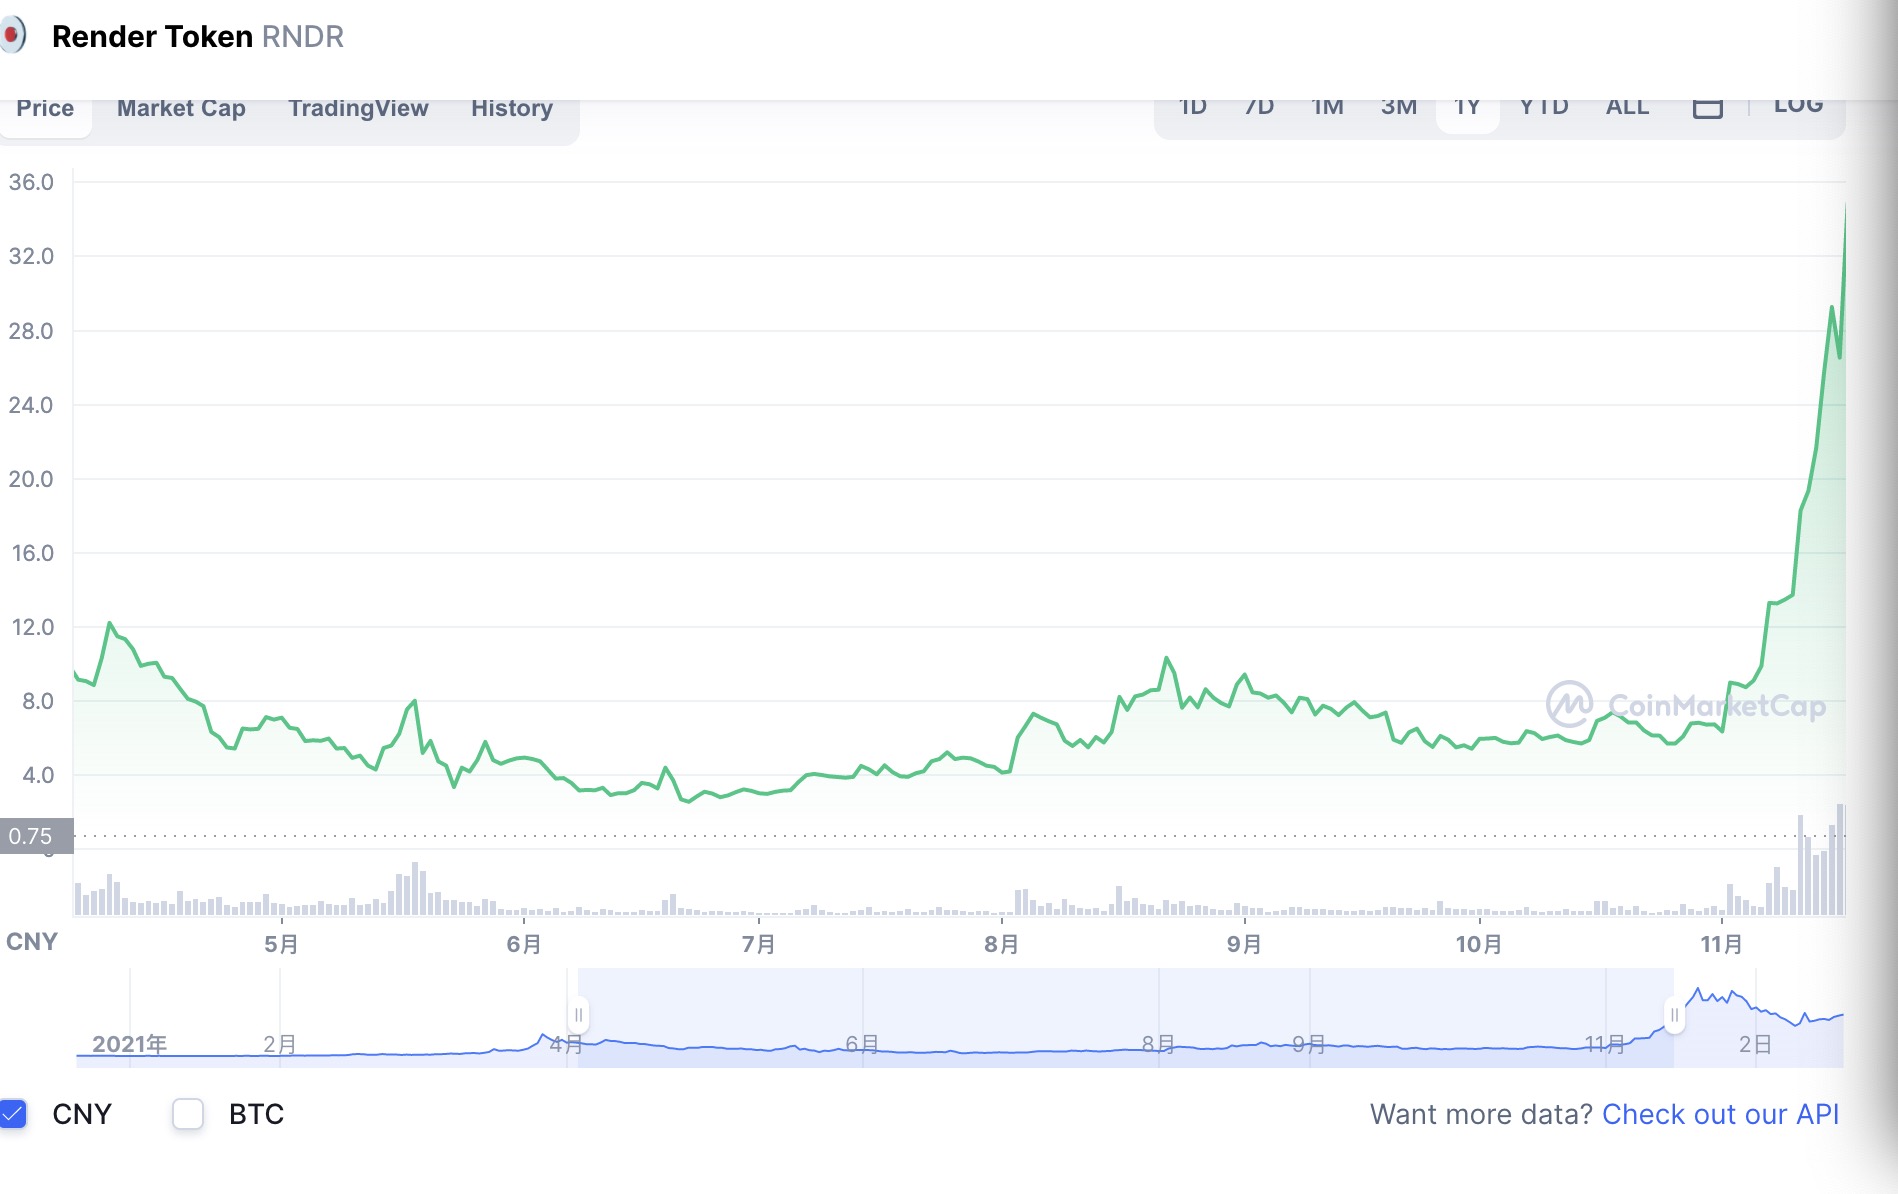Click the 9月 label on the x-axis

click(x=1244, y=944)
